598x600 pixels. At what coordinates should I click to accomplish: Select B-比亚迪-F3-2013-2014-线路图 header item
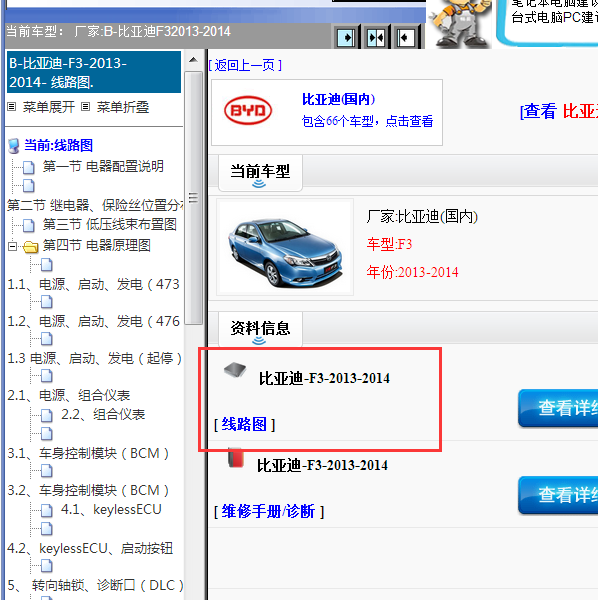point(94,72)
